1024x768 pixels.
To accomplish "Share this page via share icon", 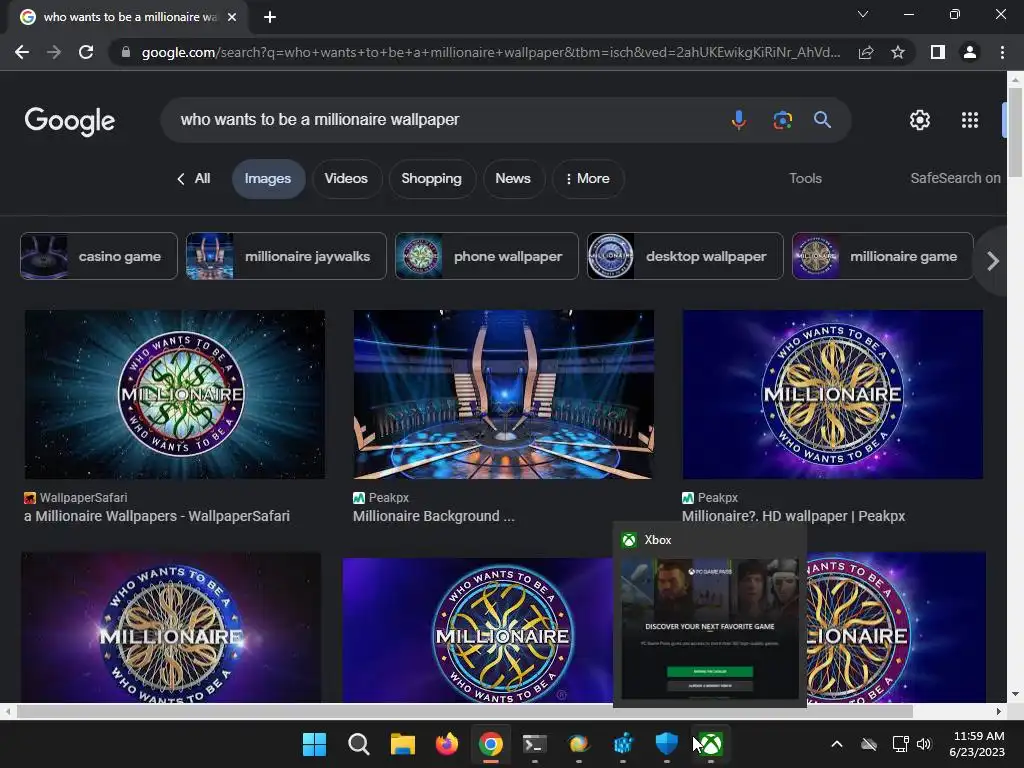I will coord(866,52).
